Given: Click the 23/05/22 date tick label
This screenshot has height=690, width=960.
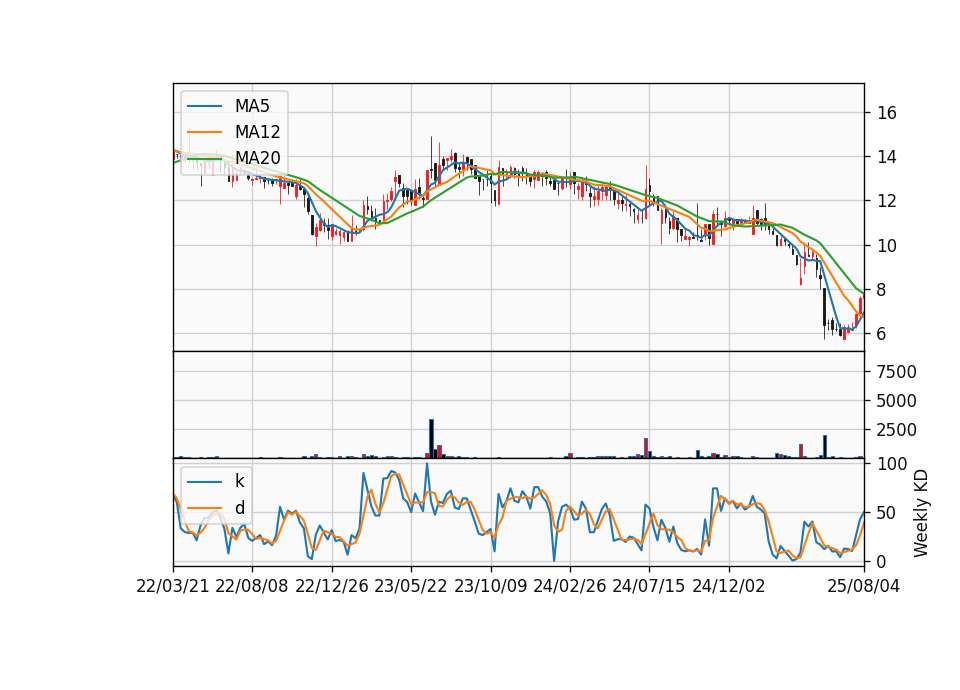Looking at the screenshot, I should [x=411, y=586].
